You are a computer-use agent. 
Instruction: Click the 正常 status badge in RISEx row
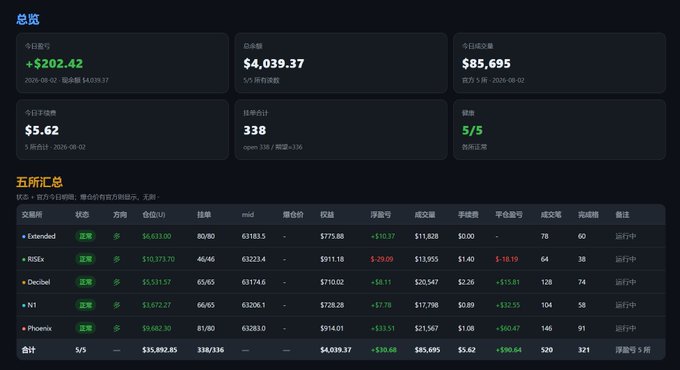[85, 259]
